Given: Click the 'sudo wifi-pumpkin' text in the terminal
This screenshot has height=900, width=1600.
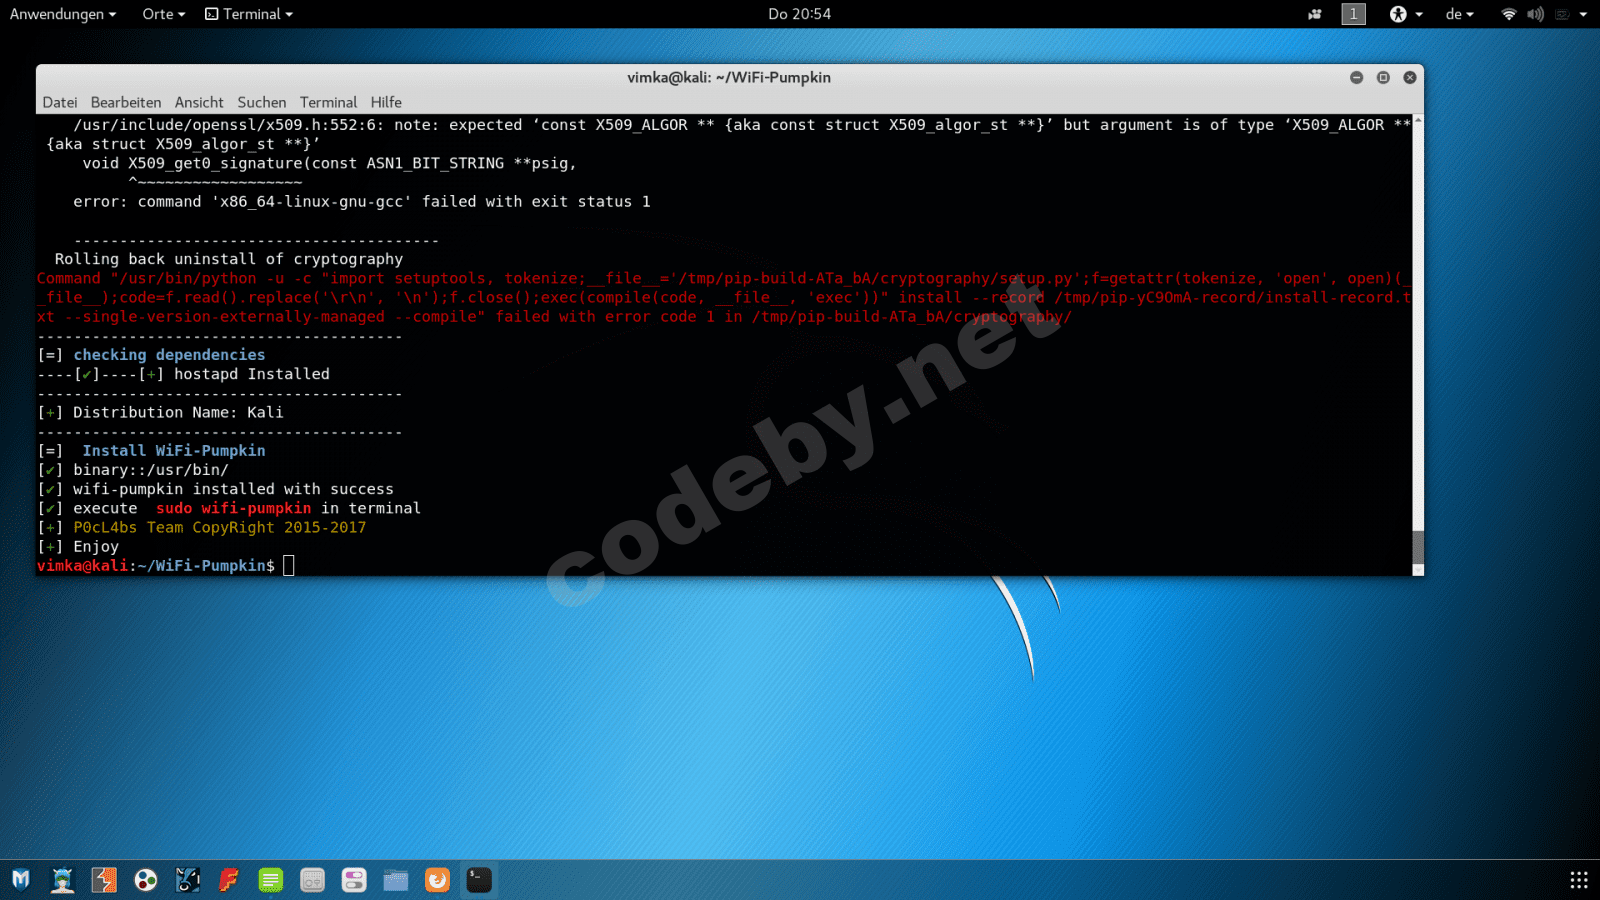Looking at the screenshot, I should click(233, 508).
